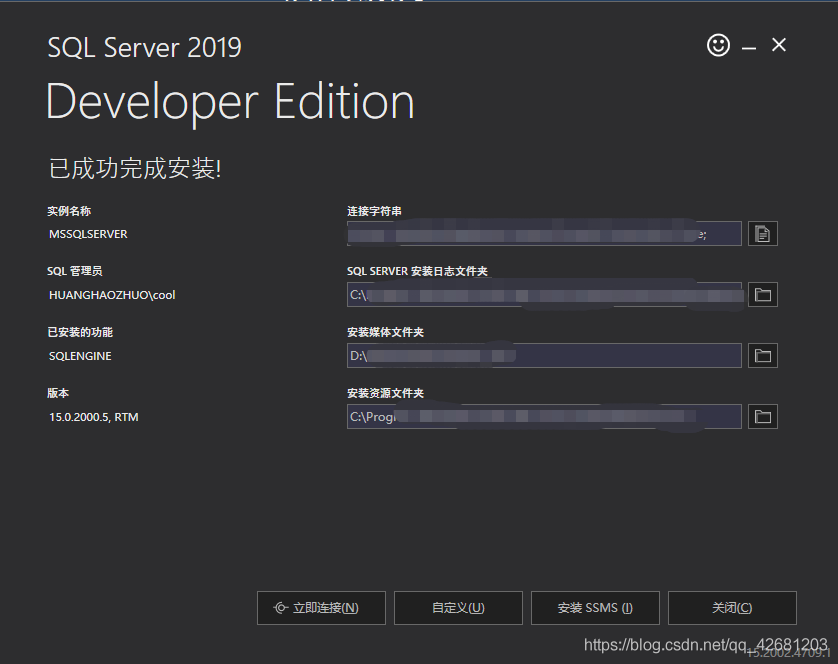This screenshot has width=838, height=664.
Task: Open the installation resources folder icon
Action: coord(763,416)
